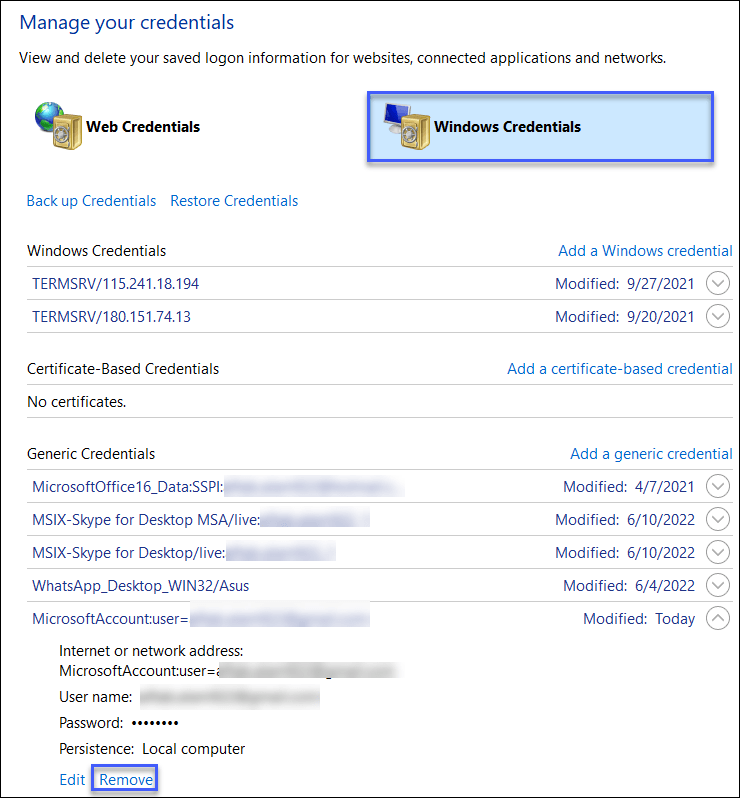Select MicrosoftOffice16_Data:SSPI credential name

pyautogui.click(x=128, y=487)
